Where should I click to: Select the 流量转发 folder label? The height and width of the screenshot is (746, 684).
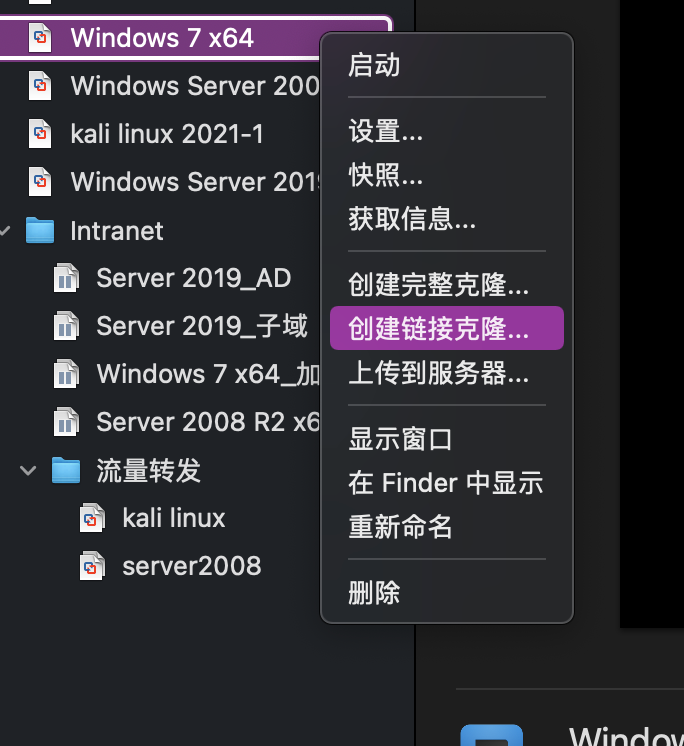[148, 471]
